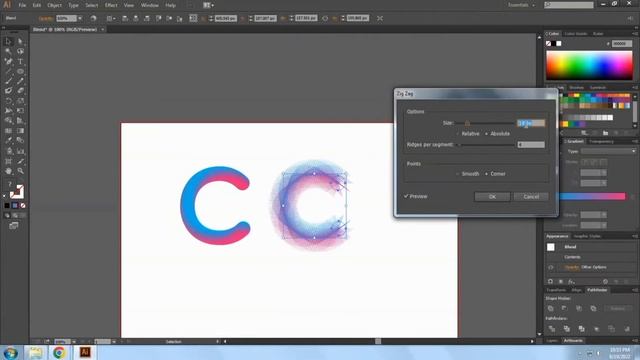
Task: Switch to the Graphic Styles tab
Action: point(587,236)
